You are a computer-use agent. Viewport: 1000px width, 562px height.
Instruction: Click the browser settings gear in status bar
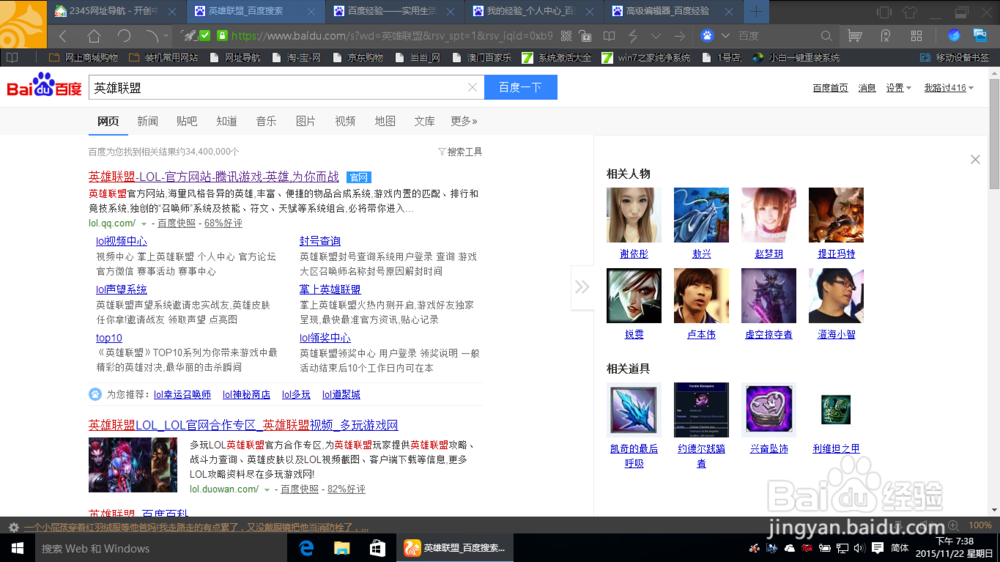click(13, 527)
